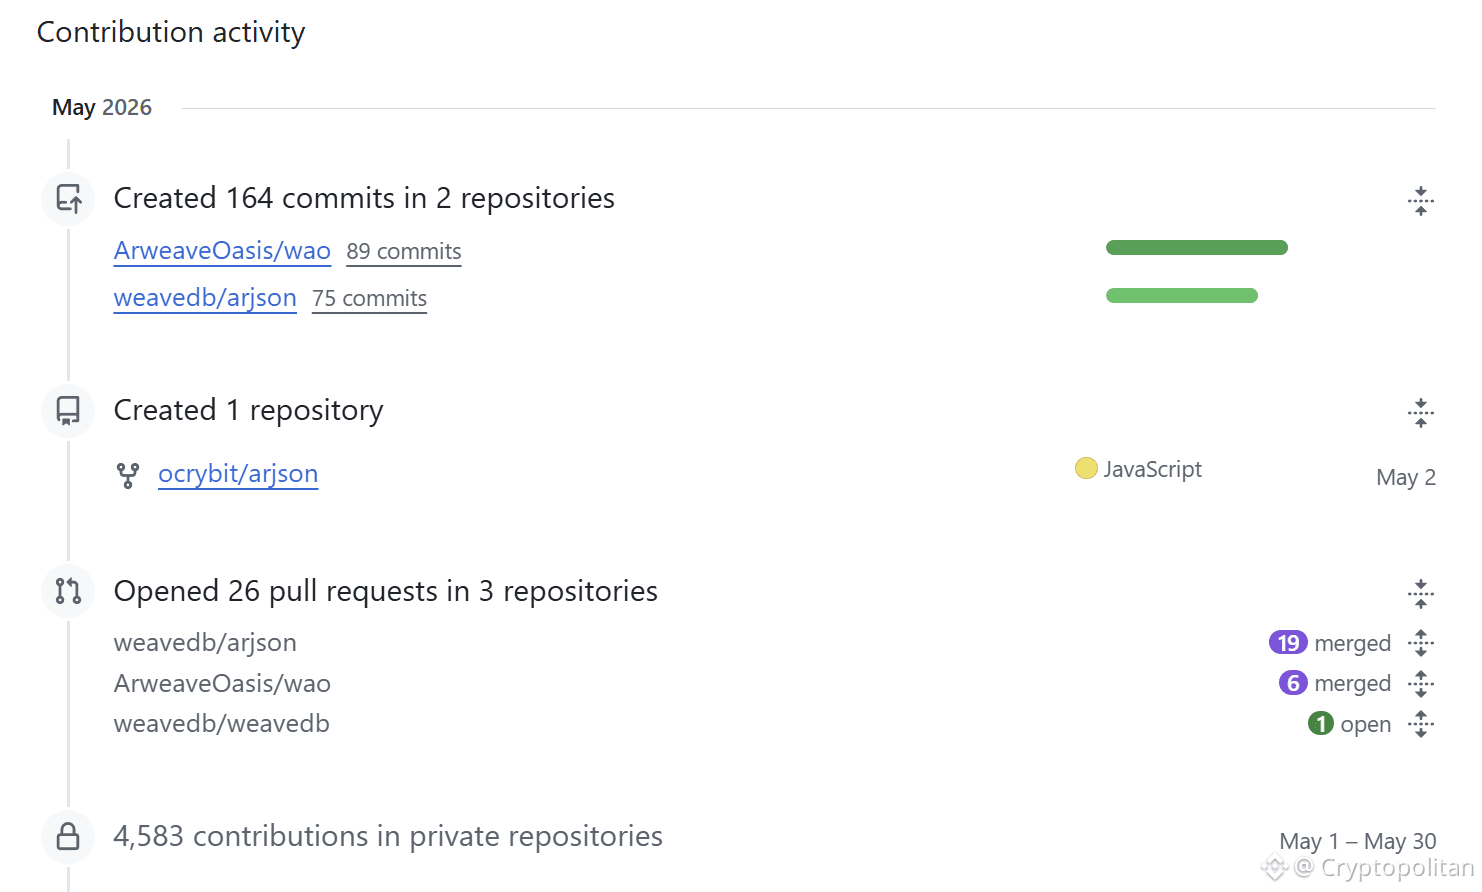Click the lock icon for private contributions
The image size is (1482, 892).
(x=68, y=836)
